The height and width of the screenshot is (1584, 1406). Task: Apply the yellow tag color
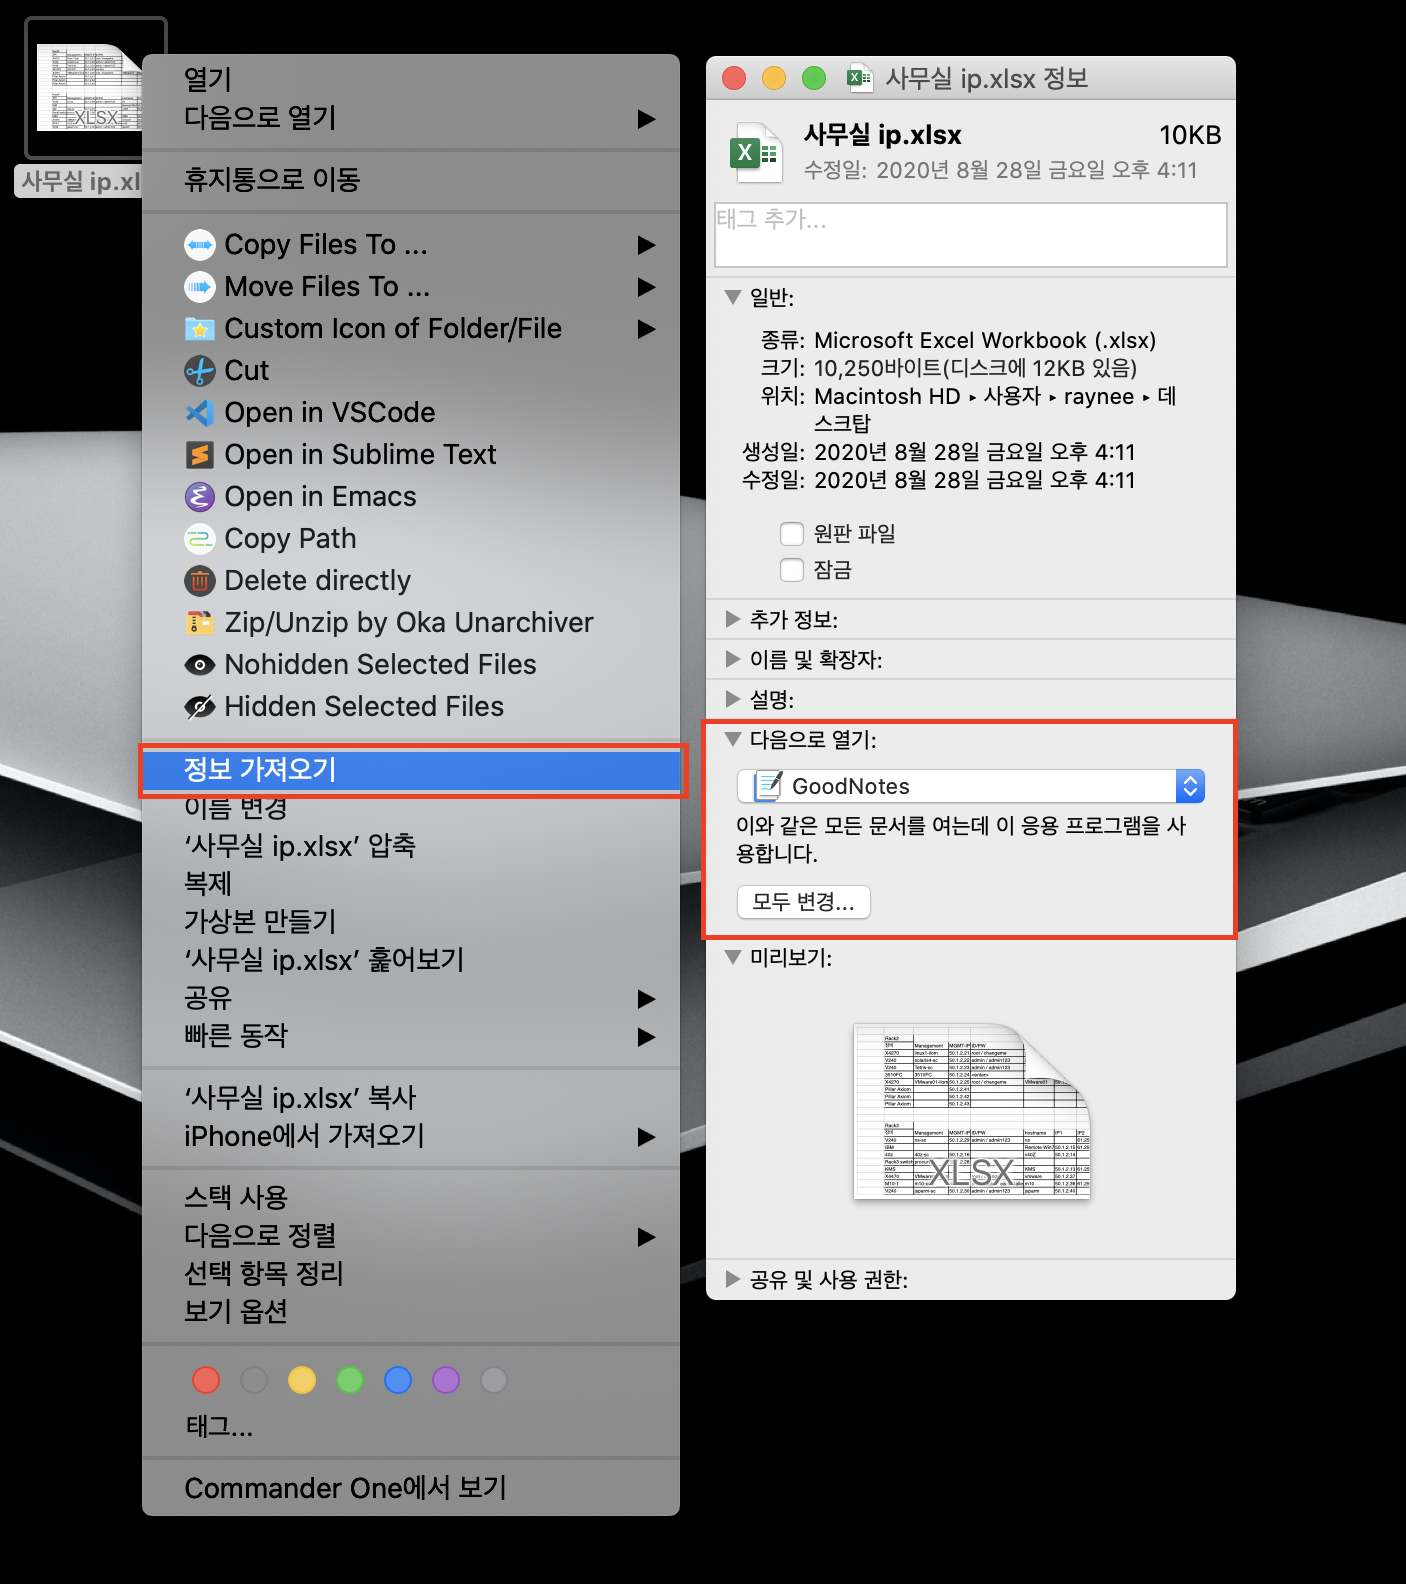point(302,1380)
